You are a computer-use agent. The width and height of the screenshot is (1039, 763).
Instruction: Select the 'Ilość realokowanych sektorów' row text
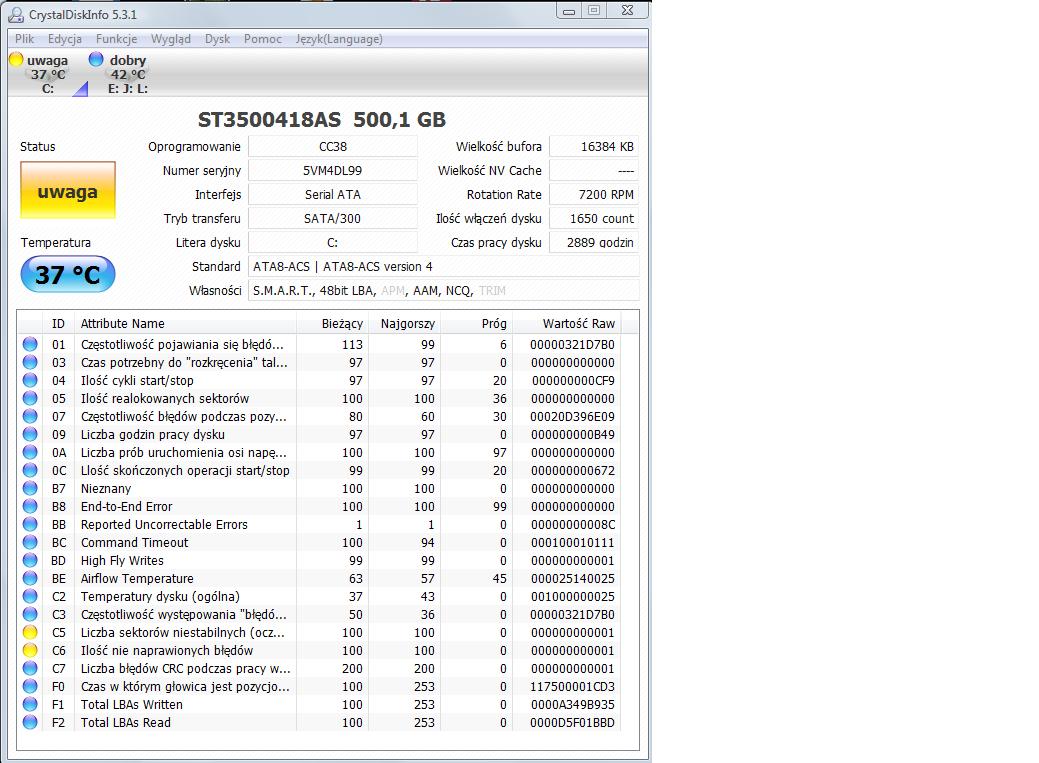point(165,398)
